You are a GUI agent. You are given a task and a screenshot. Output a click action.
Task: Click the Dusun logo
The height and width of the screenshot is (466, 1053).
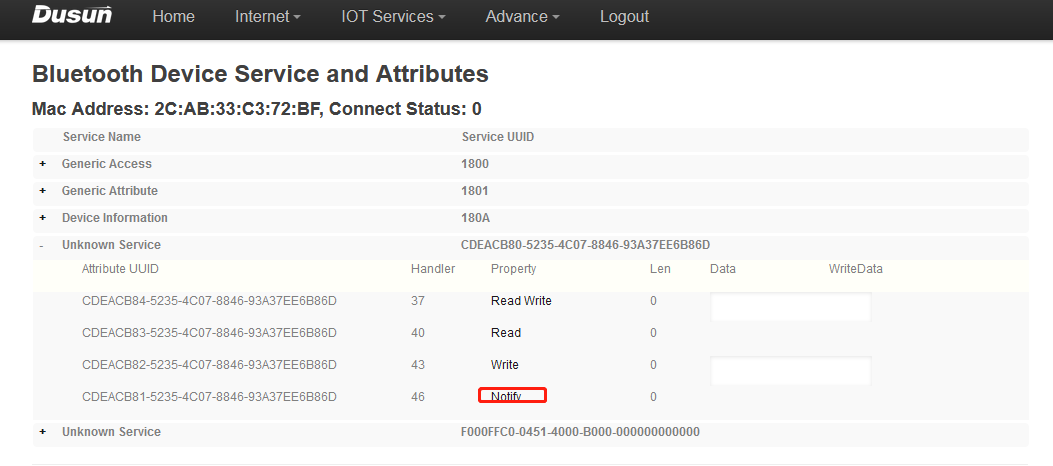[x=72, y=16]
